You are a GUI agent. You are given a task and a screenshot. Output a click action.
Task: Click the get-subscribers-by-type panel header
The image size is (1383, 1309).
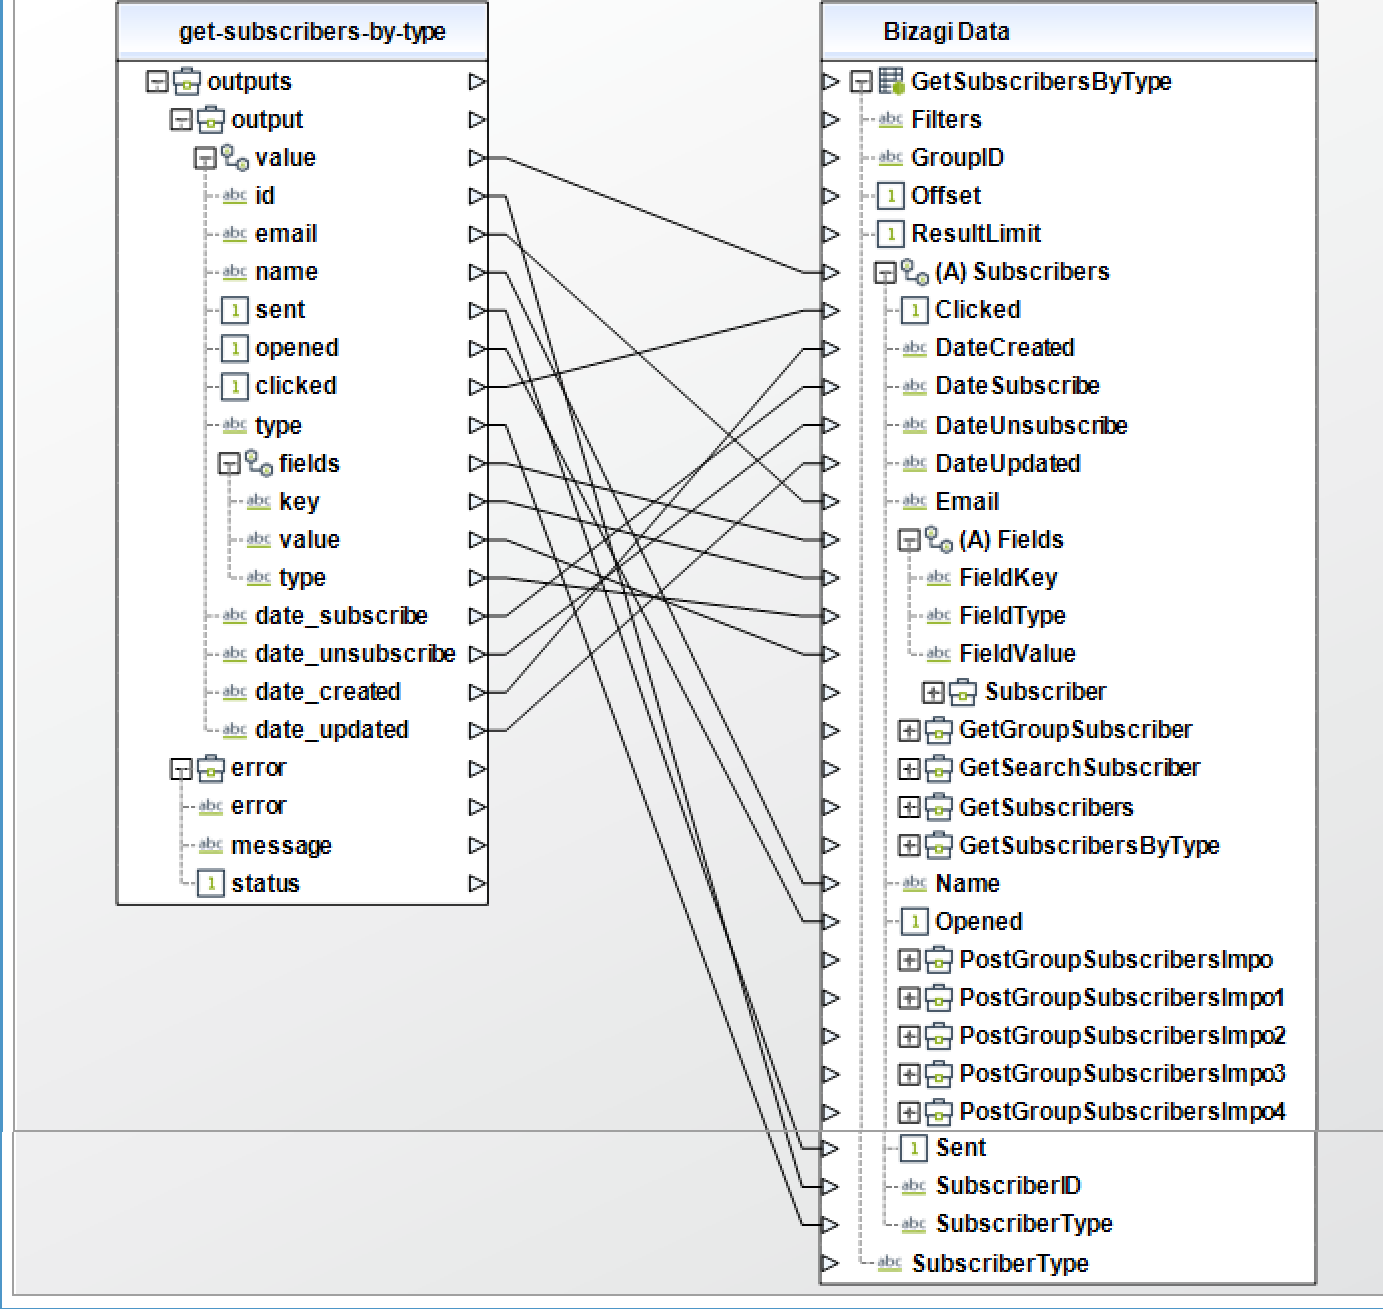(303, 31)
